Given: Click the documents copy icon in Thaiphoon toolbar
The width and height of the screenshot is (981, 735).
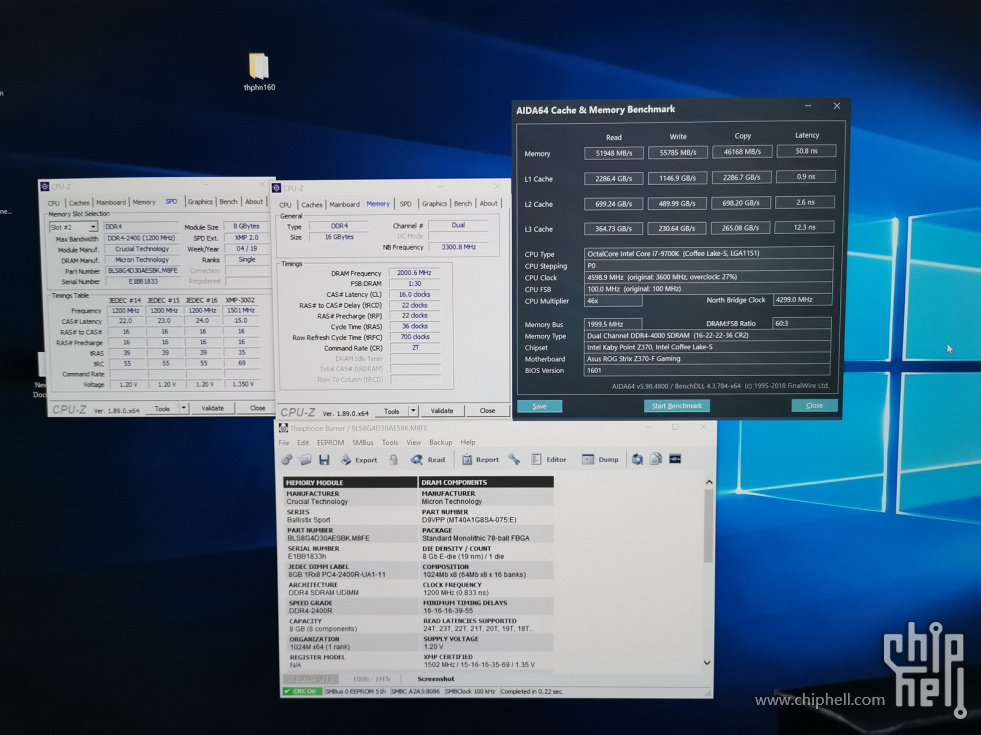Looking at the screenshot, I should tap(656, 459).
